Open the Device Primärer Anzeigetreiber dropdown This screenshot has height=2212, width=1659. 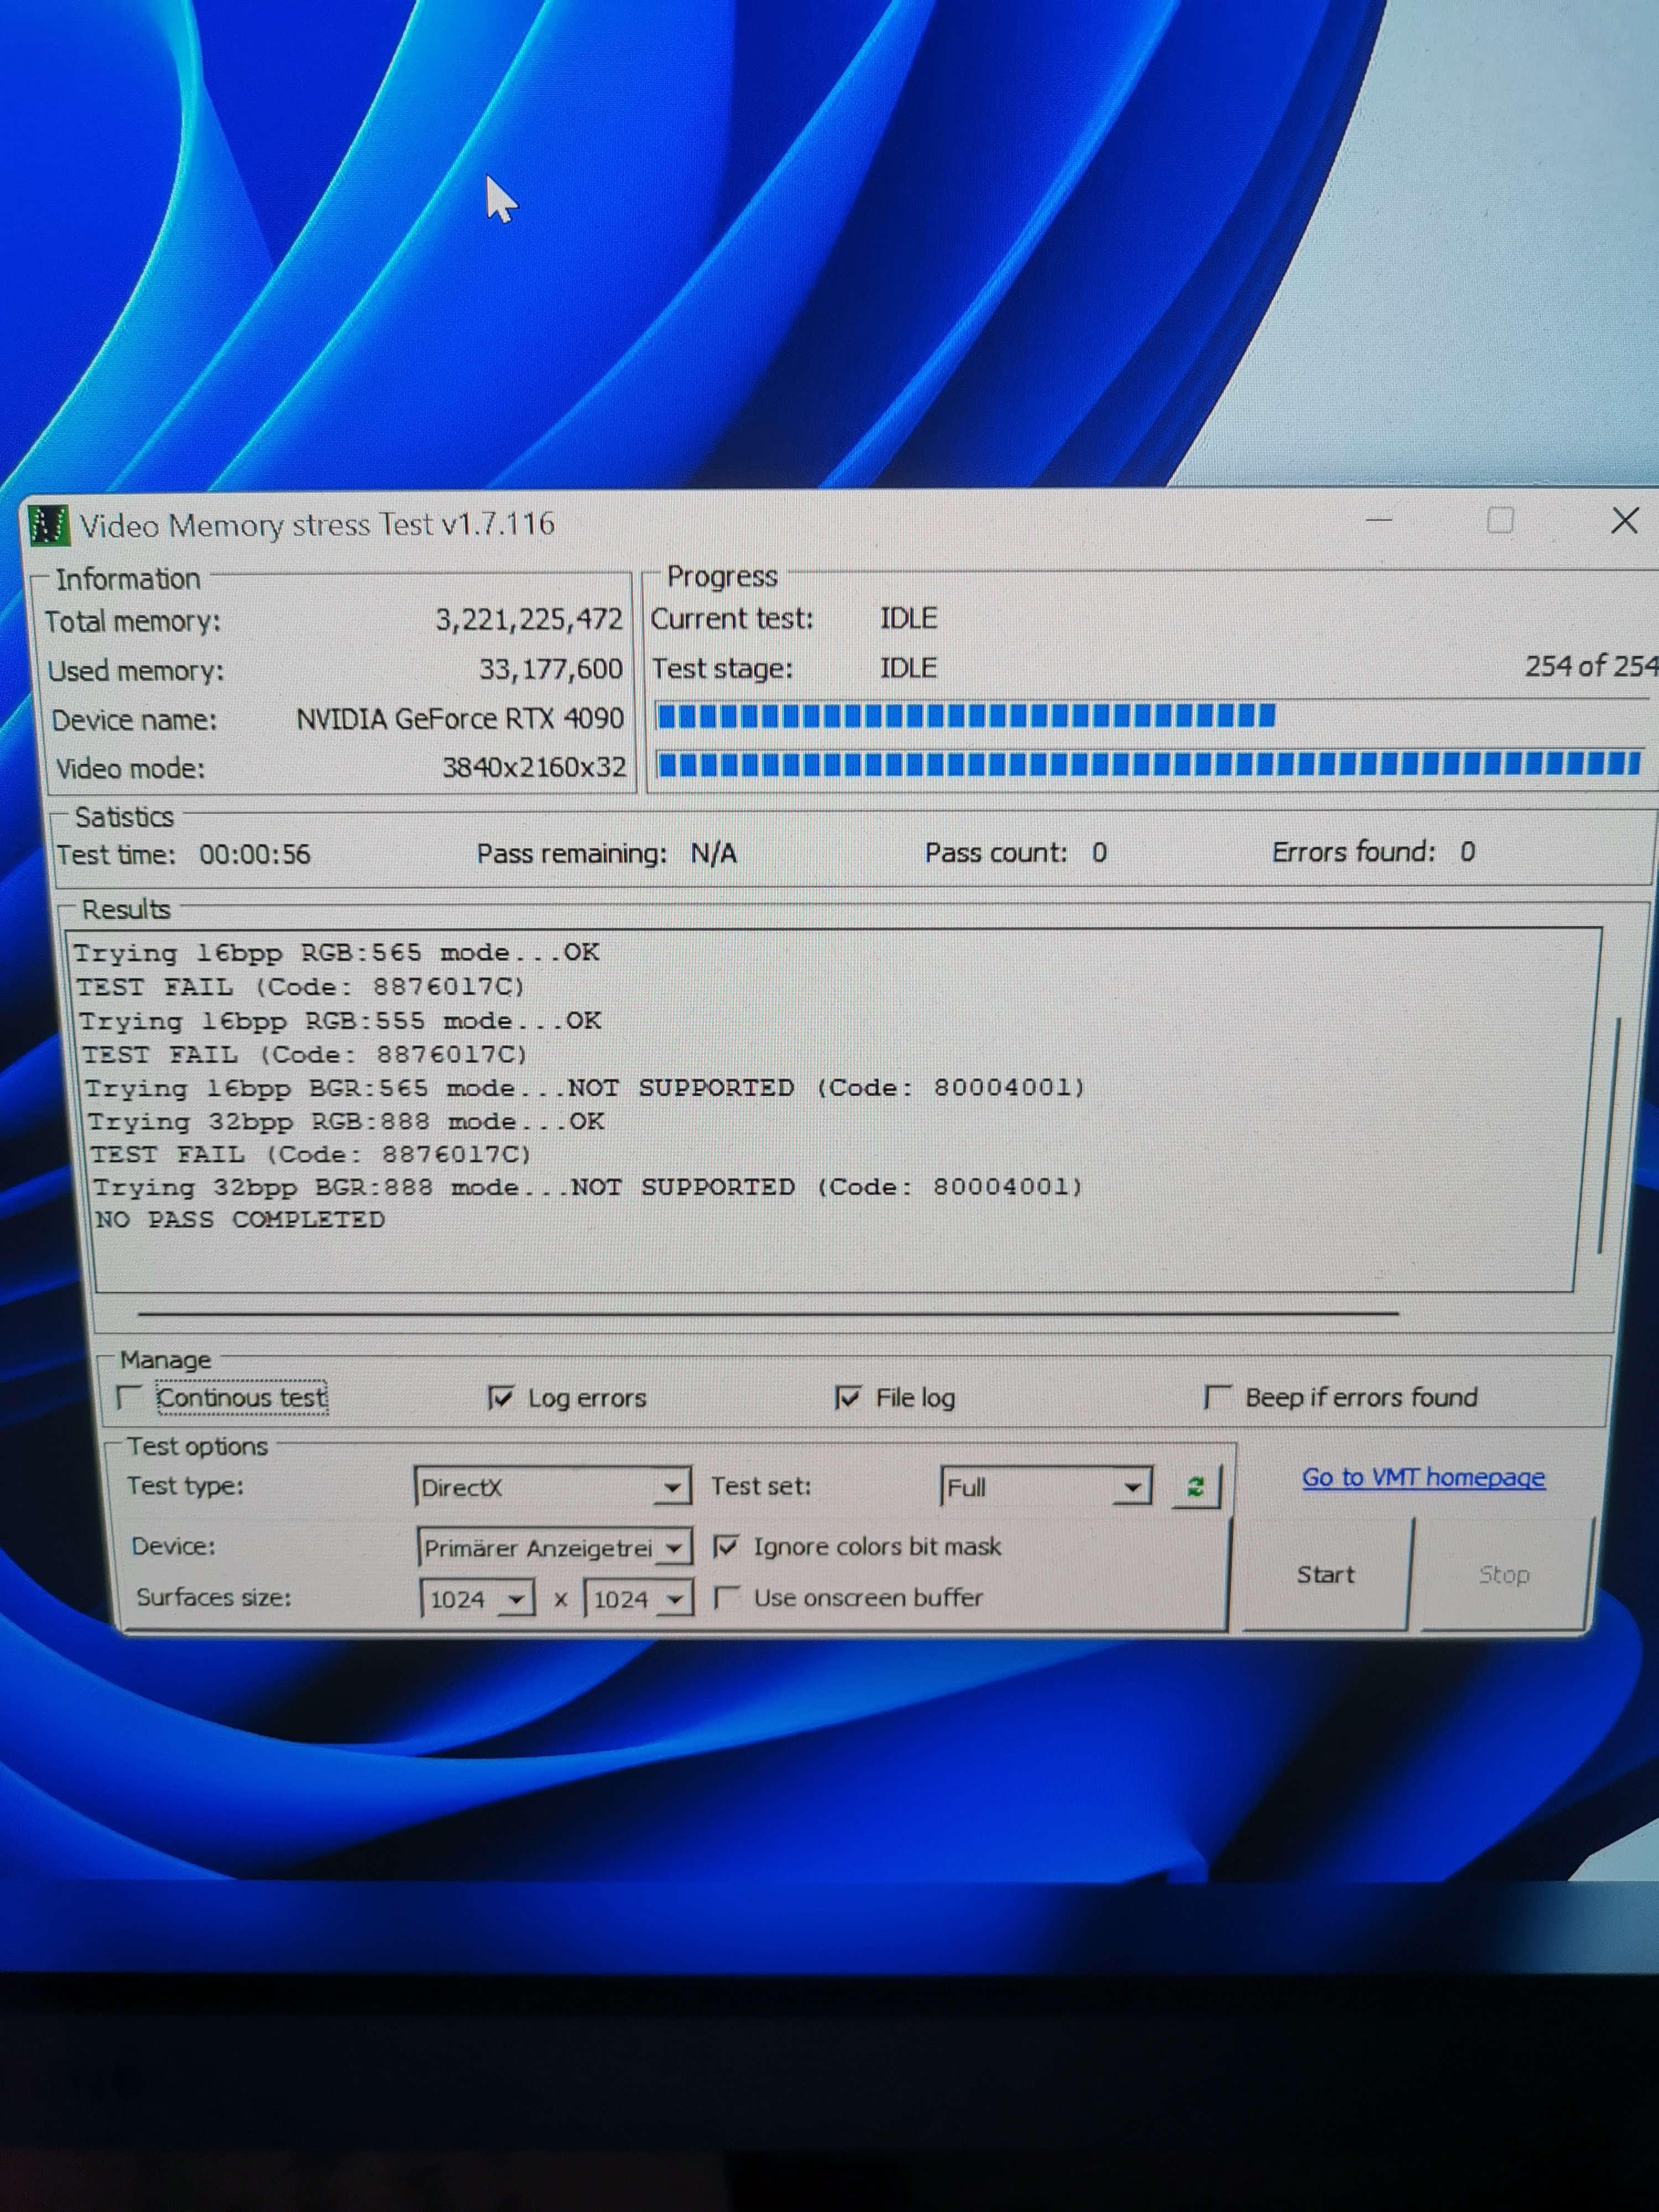coord(675,1549)
